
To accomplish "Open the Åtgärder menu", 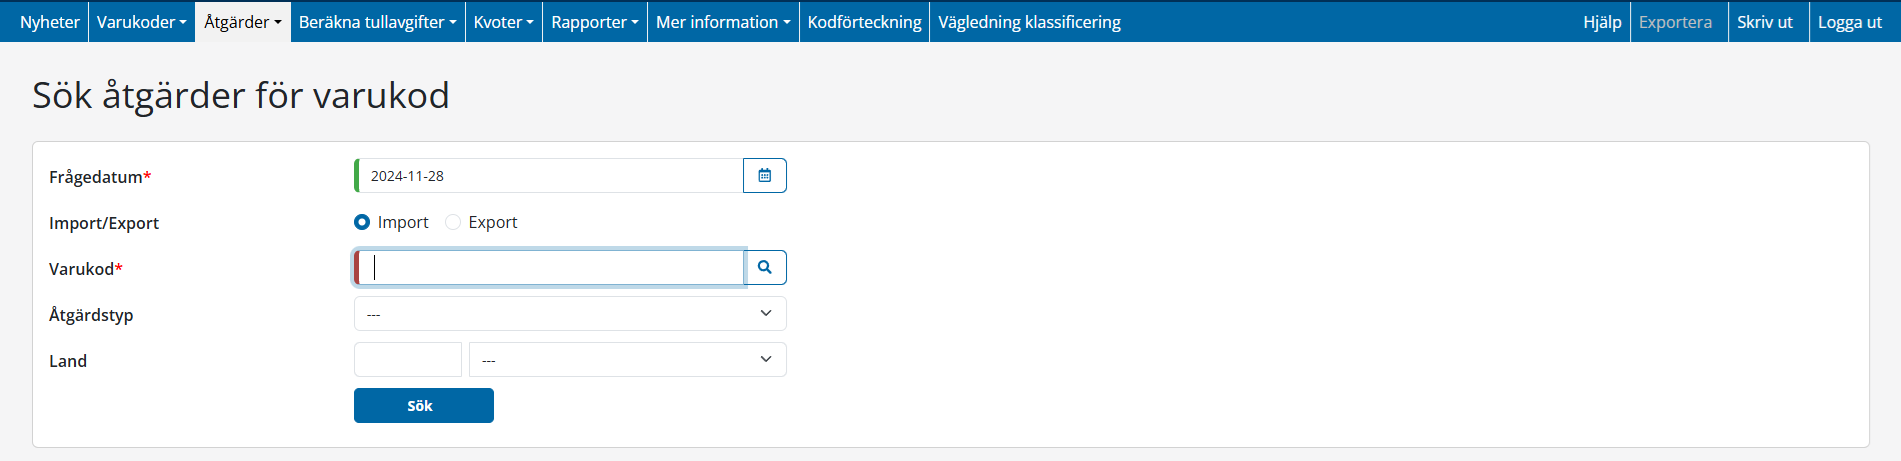I will coord(242,22).
